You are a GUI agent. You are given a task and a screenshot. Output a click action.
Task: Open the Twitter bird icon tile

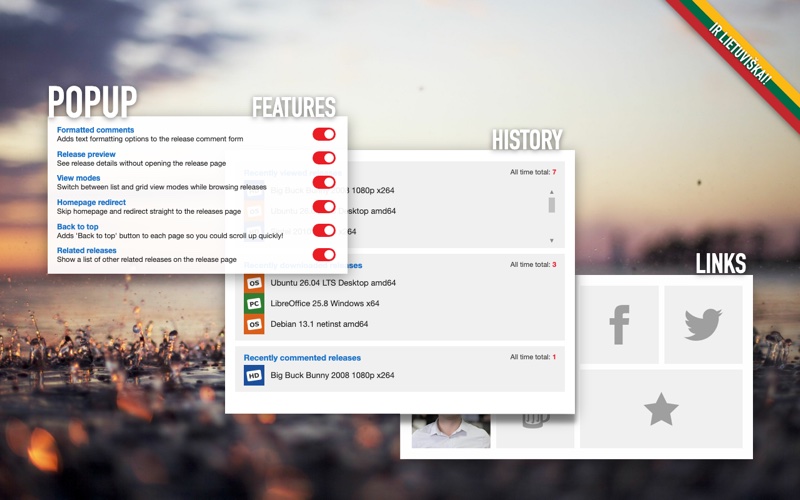703,324
